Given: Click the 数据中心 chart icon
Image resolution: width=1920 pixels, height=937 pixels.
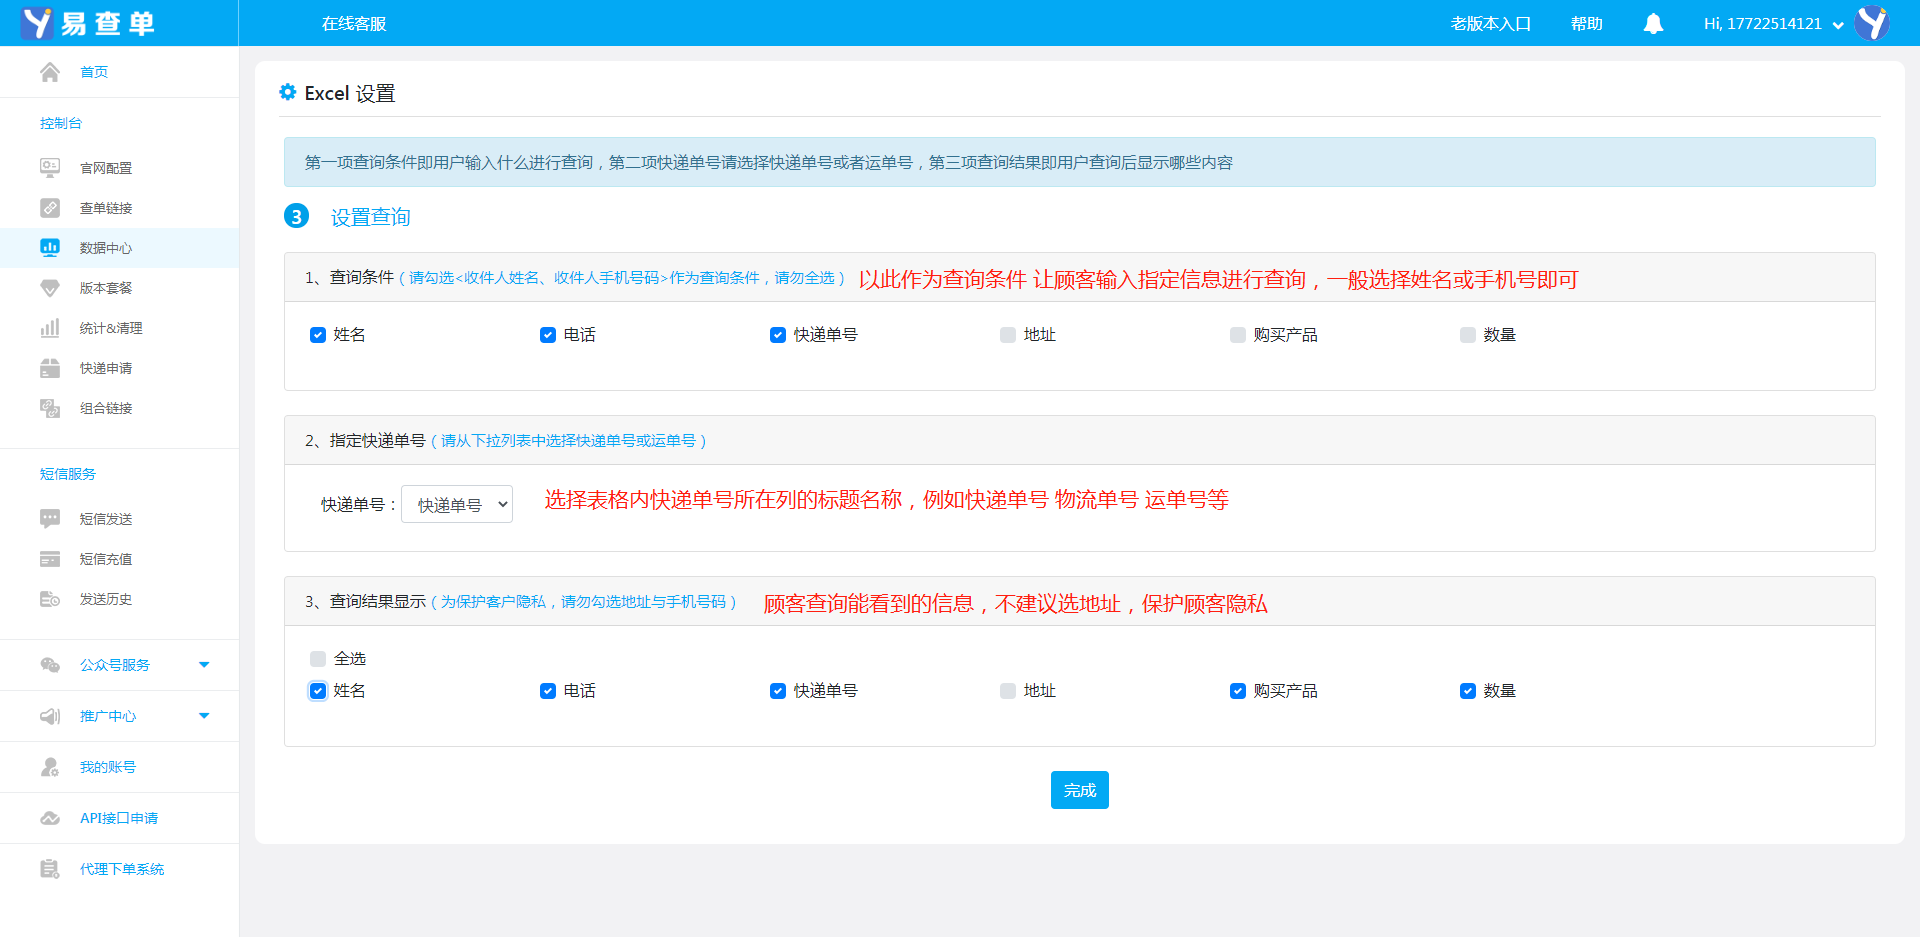Looking at the screenshot, I should [x=50, y=248].
